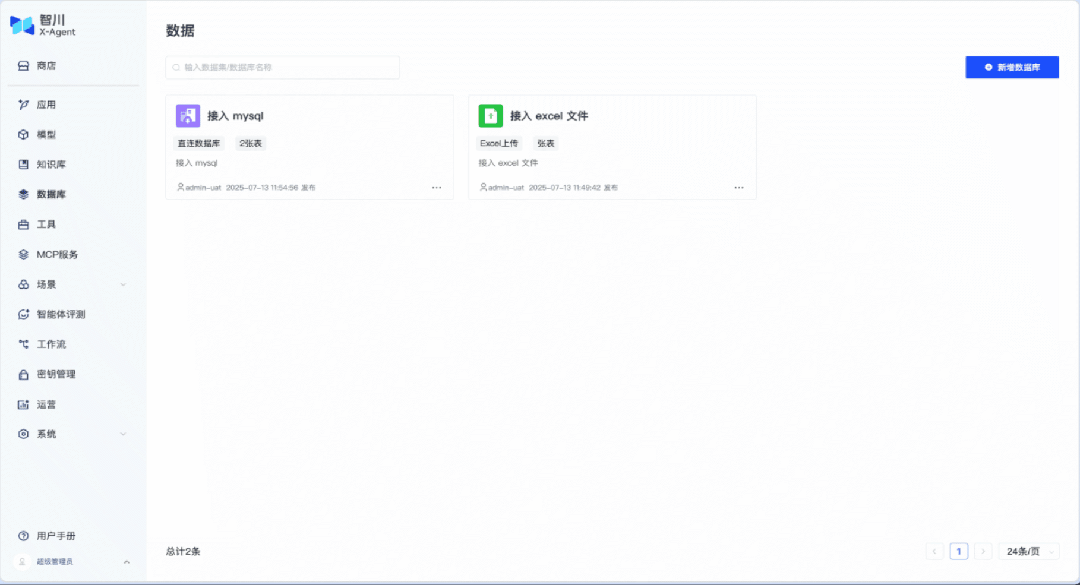
Task: Go to 工作流 in the sidebar
Action: (52, 345)
